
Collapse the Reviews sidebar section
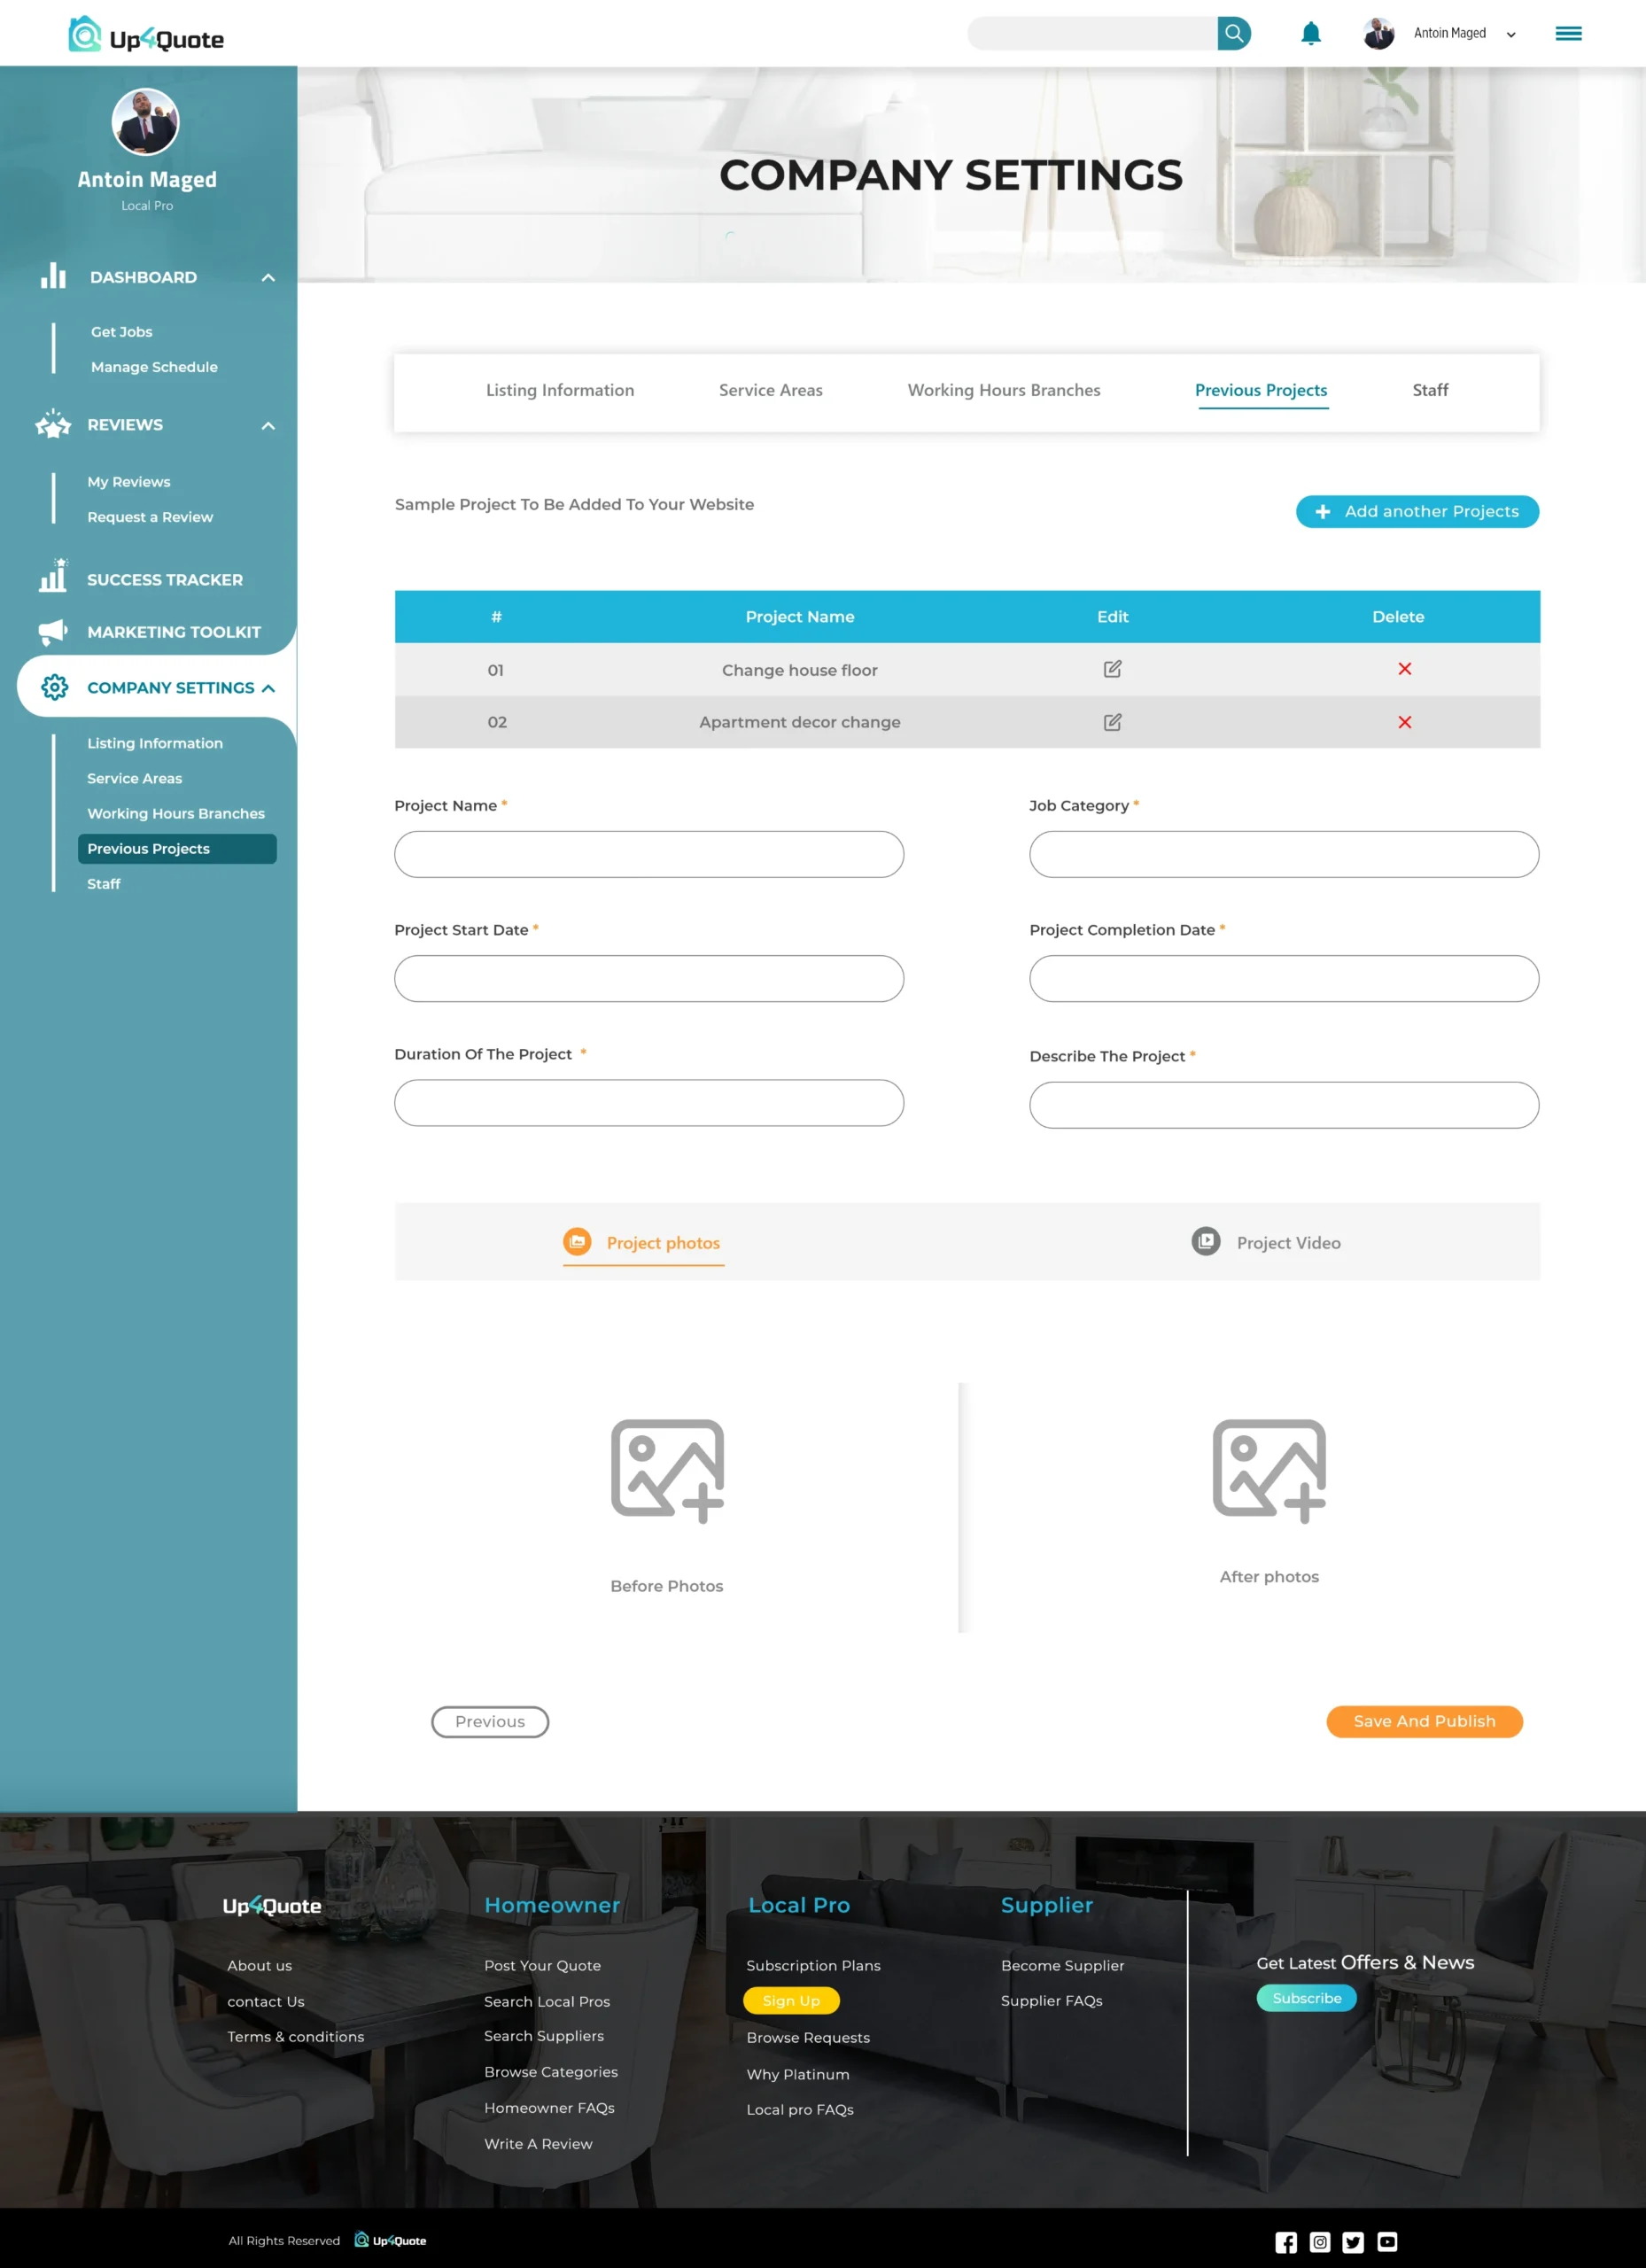[268, 425]
